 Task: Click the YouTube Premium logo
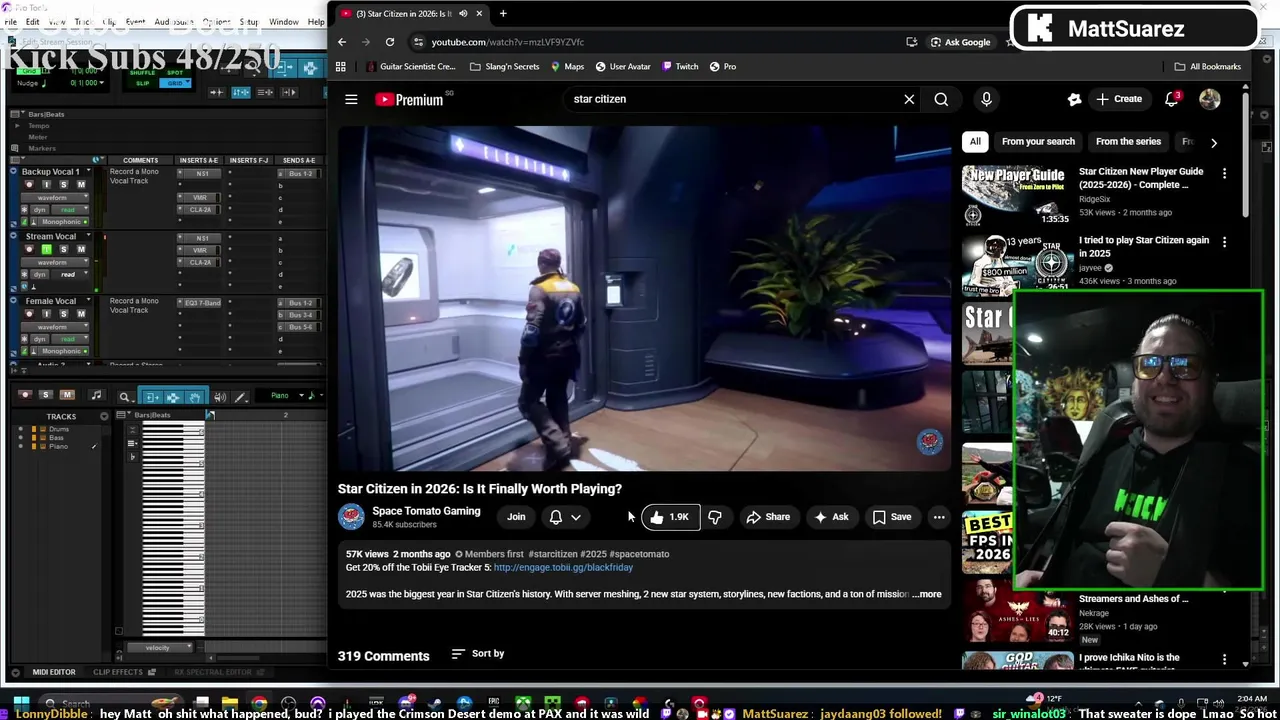pyautogui.click(x=409, y=99)
